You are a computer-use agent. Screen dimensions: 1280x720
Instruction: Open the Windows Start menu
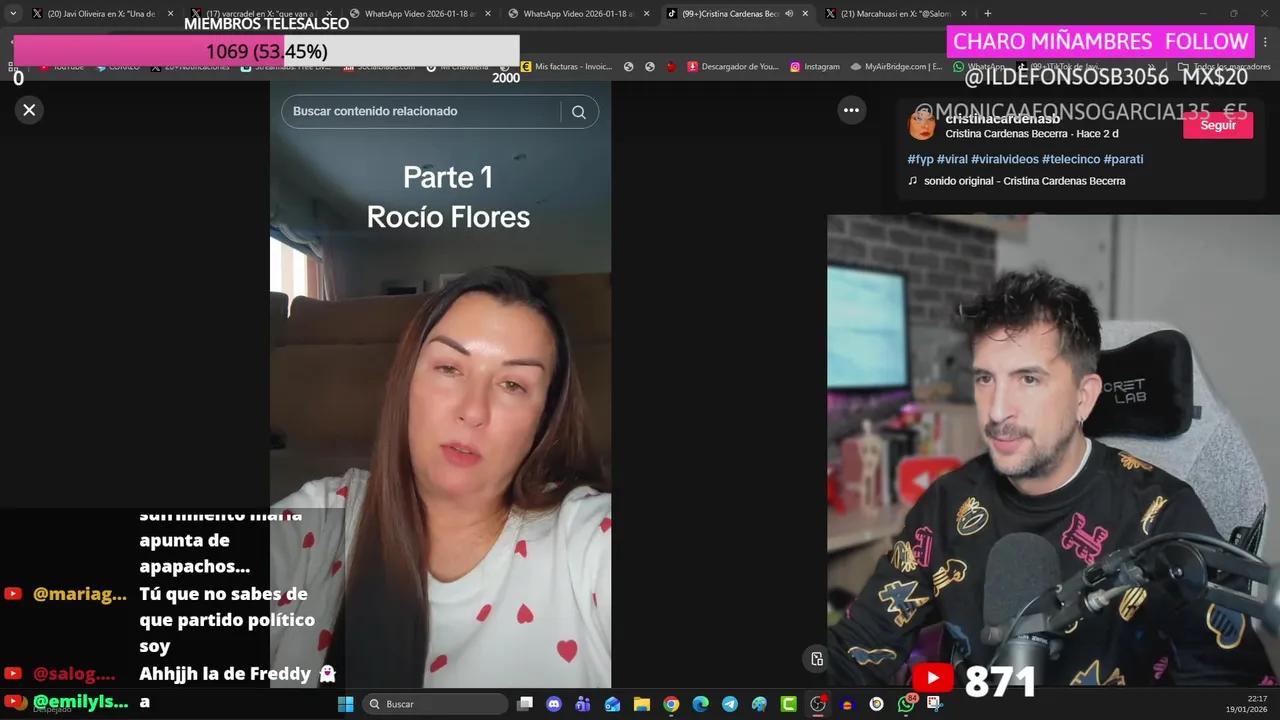(x=345, y=704)
